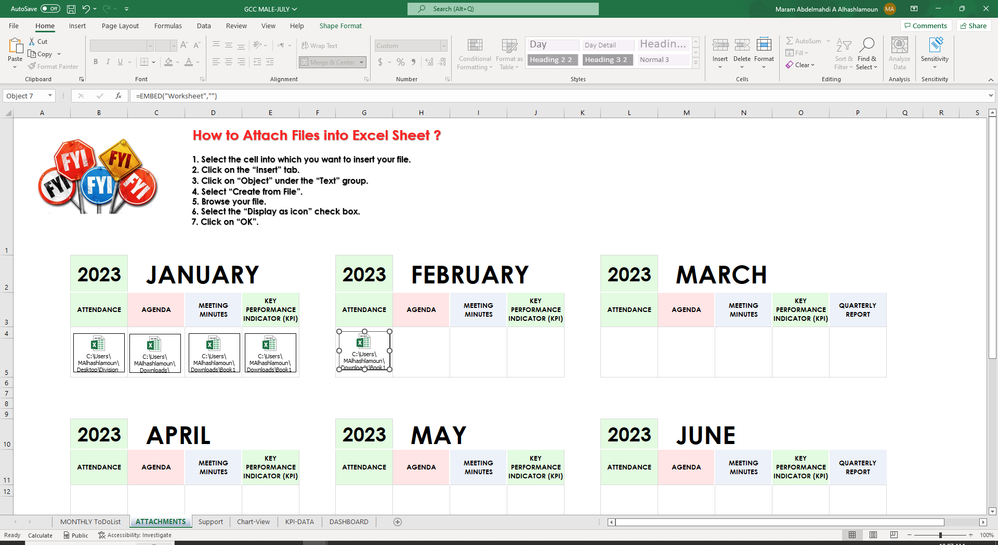This screenshot has width=998, height=545.
Task: Click the Clear eraser icon
Action: (789, 65)
